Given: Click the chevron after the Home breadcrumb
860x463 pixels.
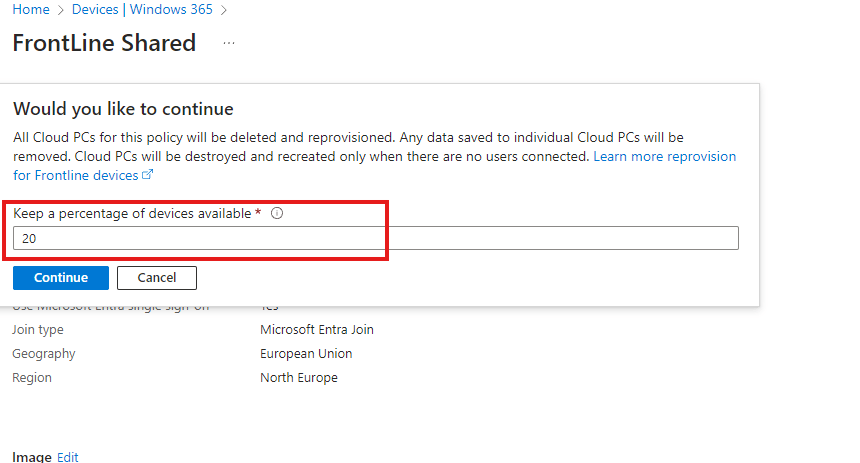Looking at the screenshot, I should [x=61, y=10].
